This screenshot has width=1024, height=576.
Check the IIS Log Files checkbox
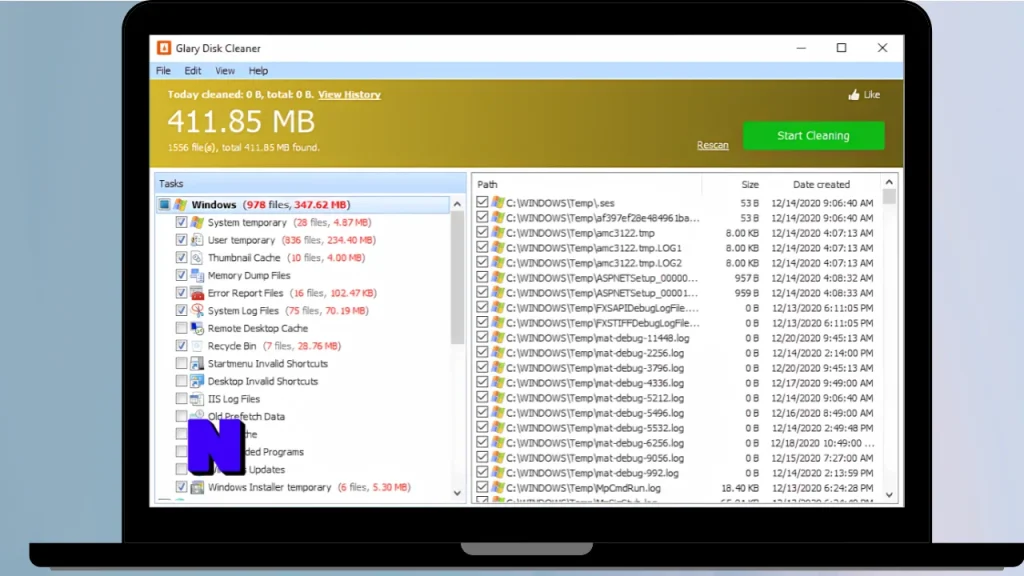[x=181, y=398]
